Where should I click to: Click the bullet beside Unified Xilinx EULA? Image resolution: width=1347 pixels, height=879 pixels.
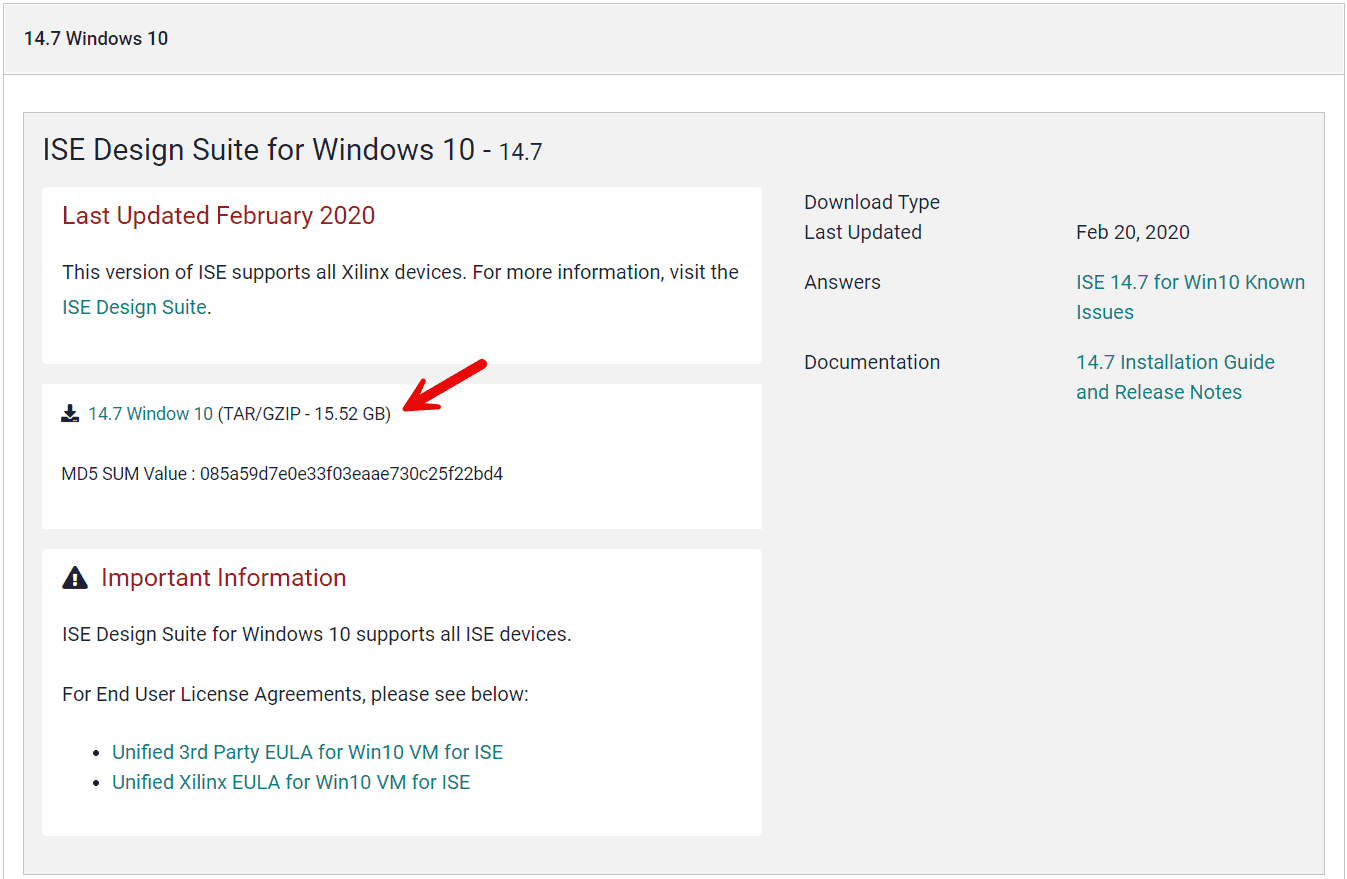coord(97,783)
